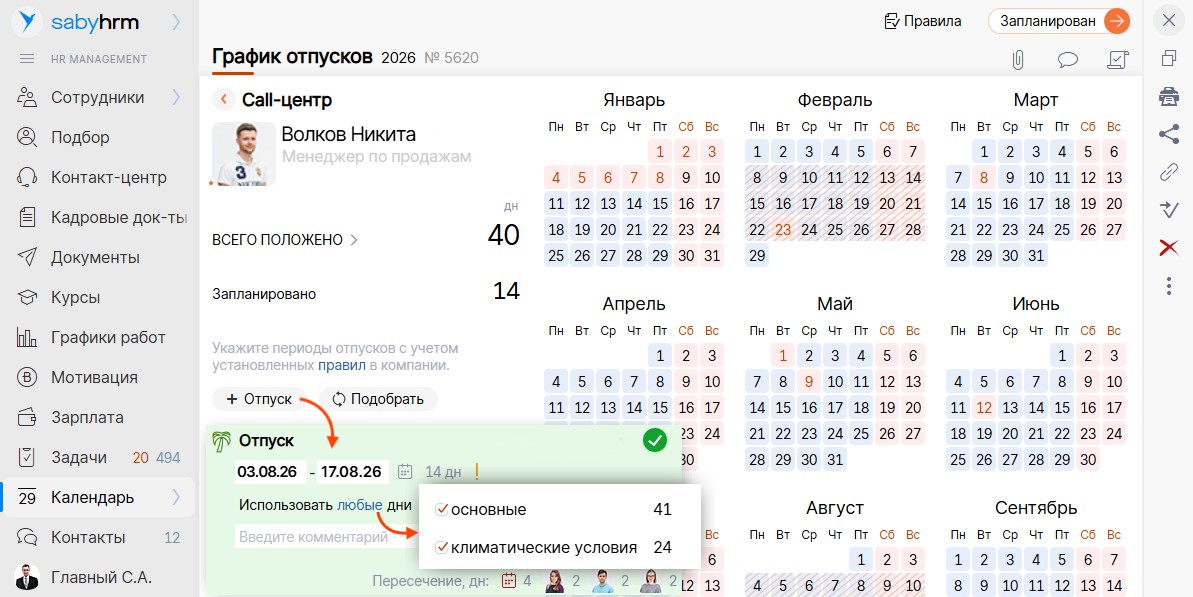Expand the Календарь sidebar chevron
The height and width of the screenshot is (597, 1193).
click(177, 497)
